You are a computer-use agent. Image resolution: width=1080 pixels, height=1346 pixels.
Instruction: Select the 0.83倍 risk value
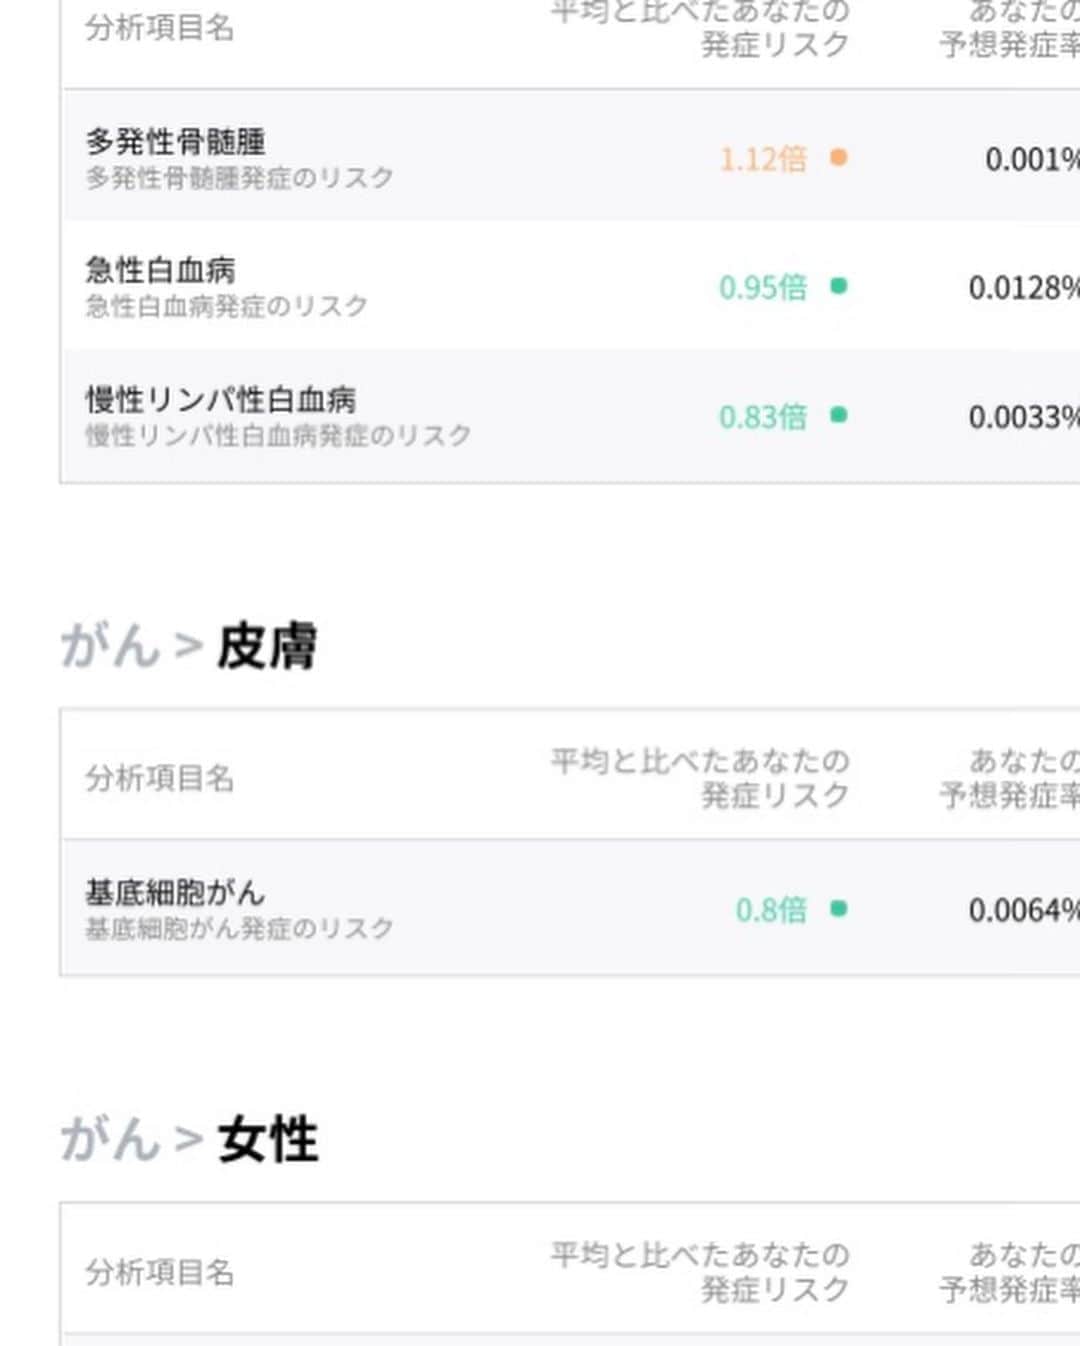click(763, 416)
